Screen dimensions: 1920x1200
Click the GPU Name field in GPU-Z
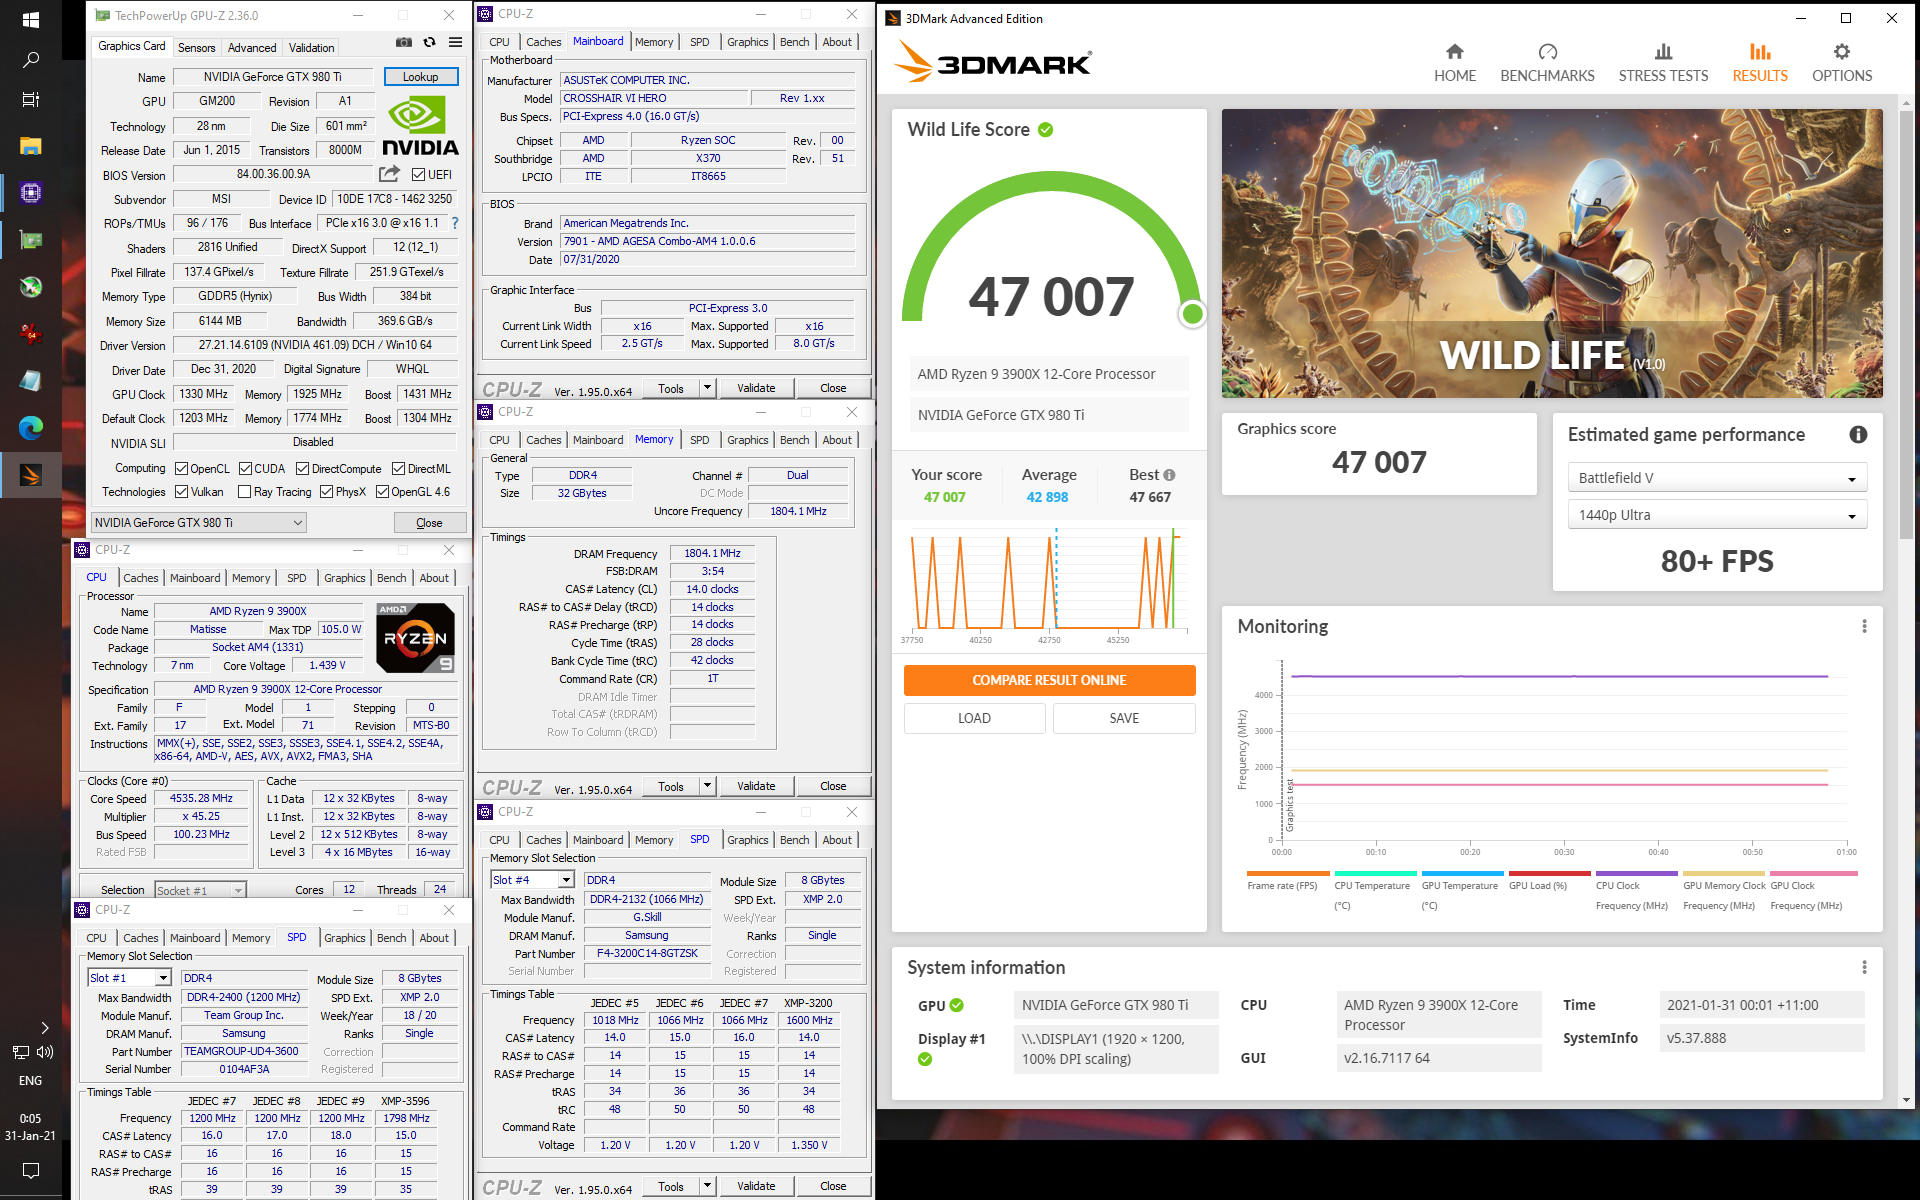coord(273,77)
